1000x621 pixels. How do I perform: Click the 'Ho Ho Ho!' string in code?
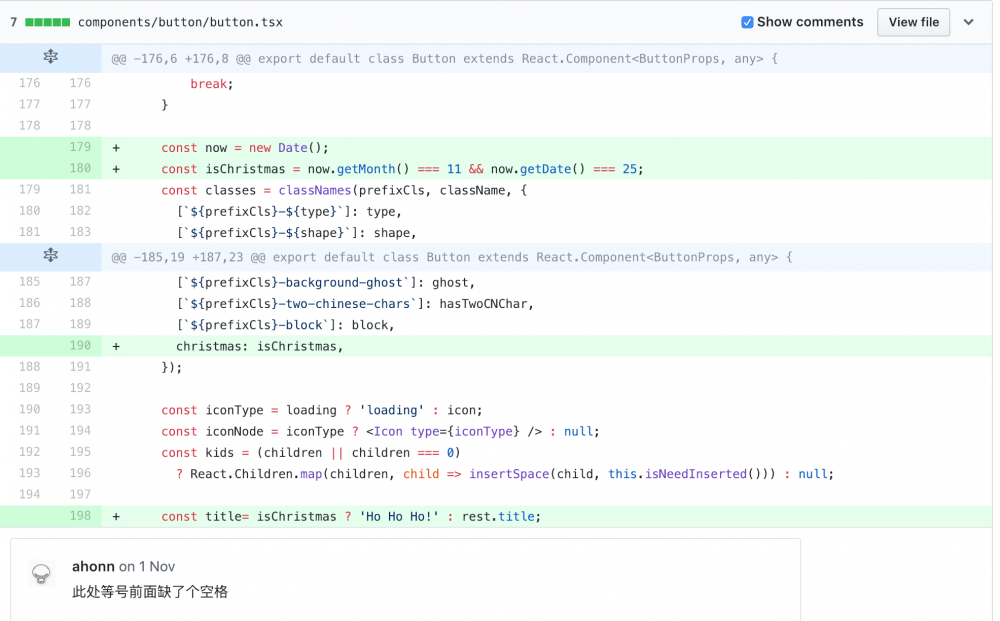[x=399, y=517]
